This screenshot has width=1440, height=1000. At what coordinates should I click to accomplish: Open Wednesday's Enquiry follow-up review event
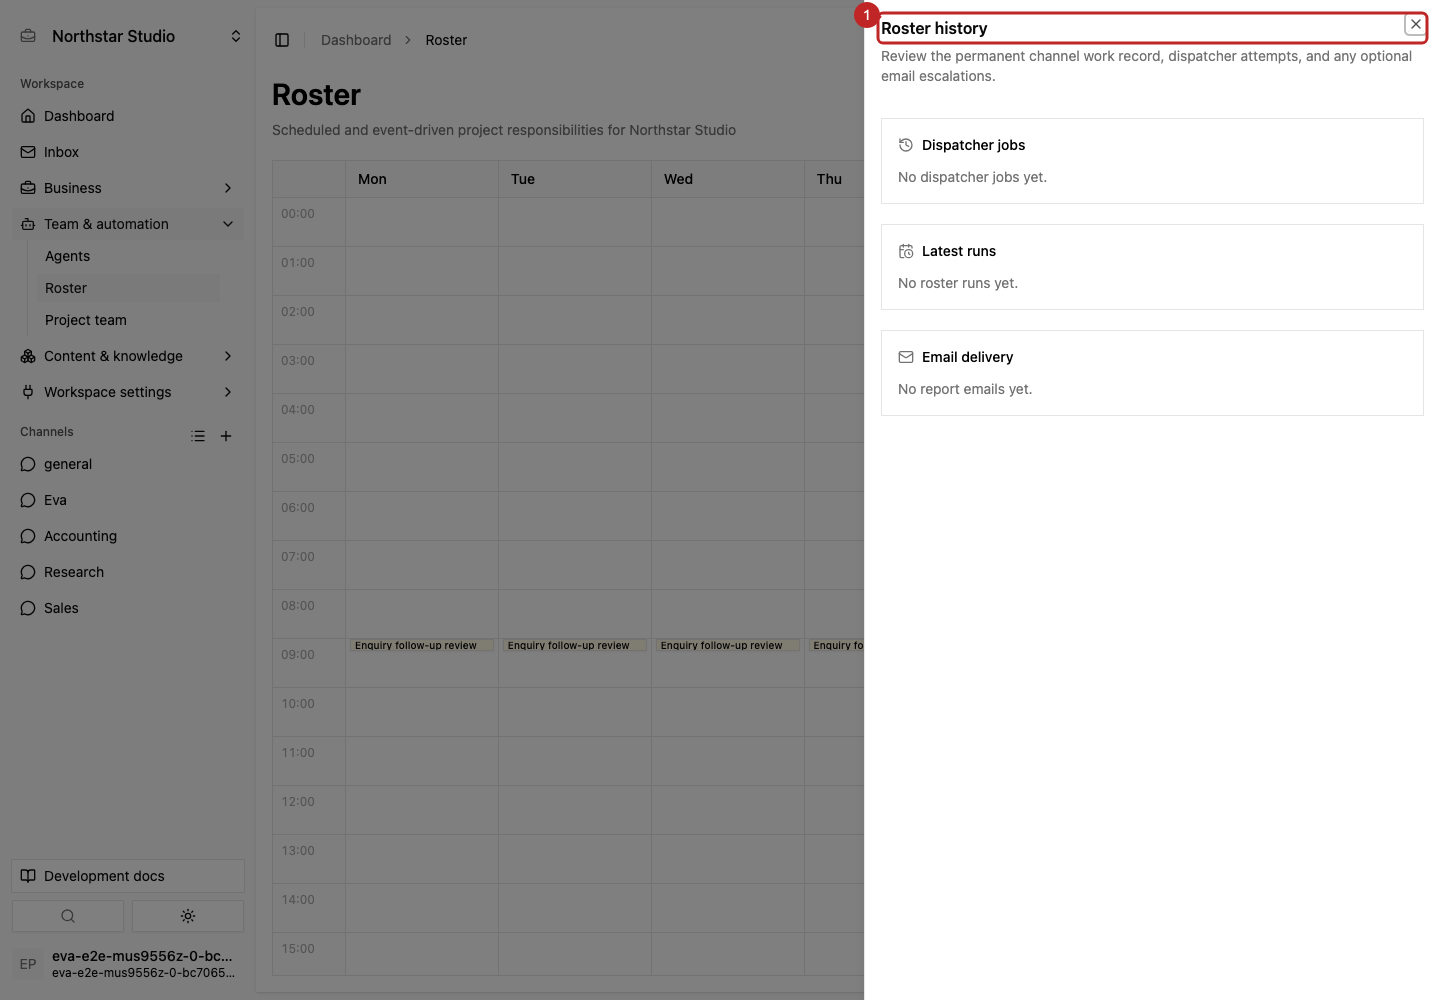pyautogui.click(x=727, y=645)
